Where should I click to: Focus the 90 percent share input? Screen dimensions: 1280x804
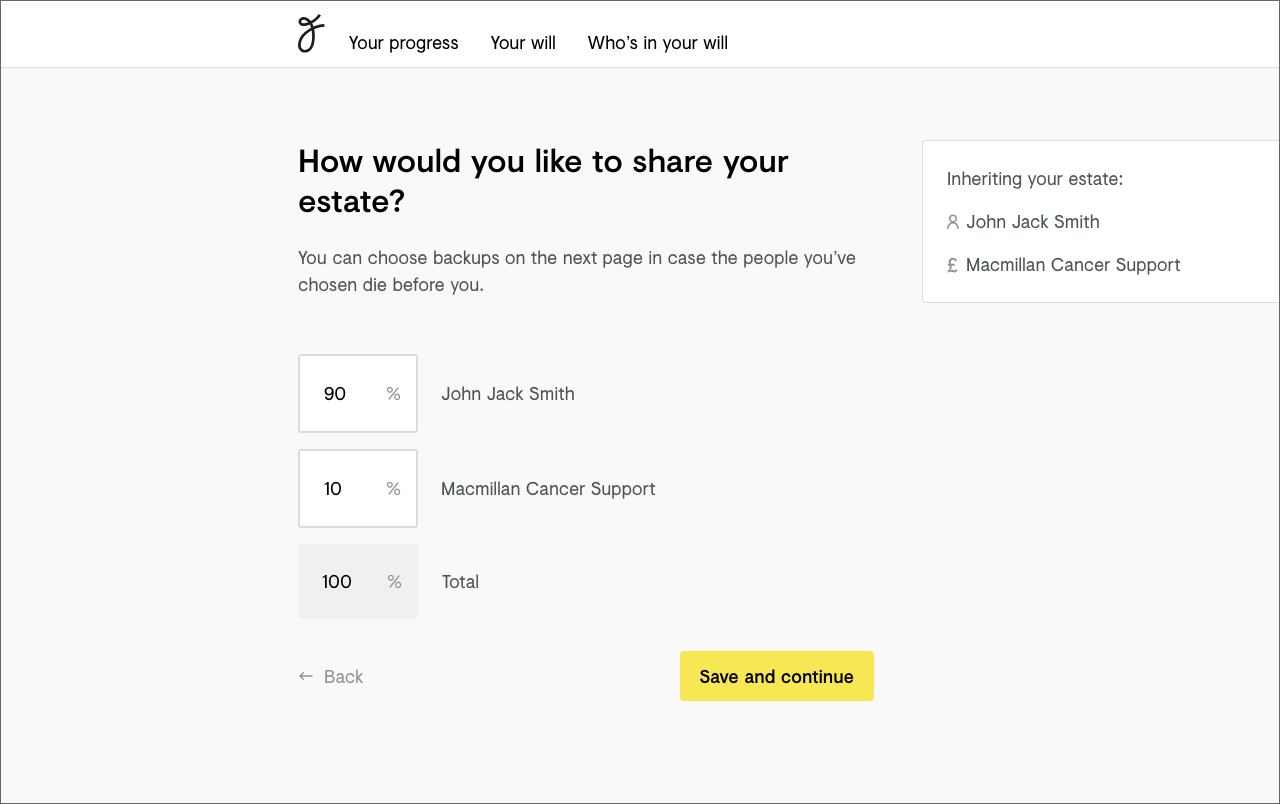(x=340, y=394)
